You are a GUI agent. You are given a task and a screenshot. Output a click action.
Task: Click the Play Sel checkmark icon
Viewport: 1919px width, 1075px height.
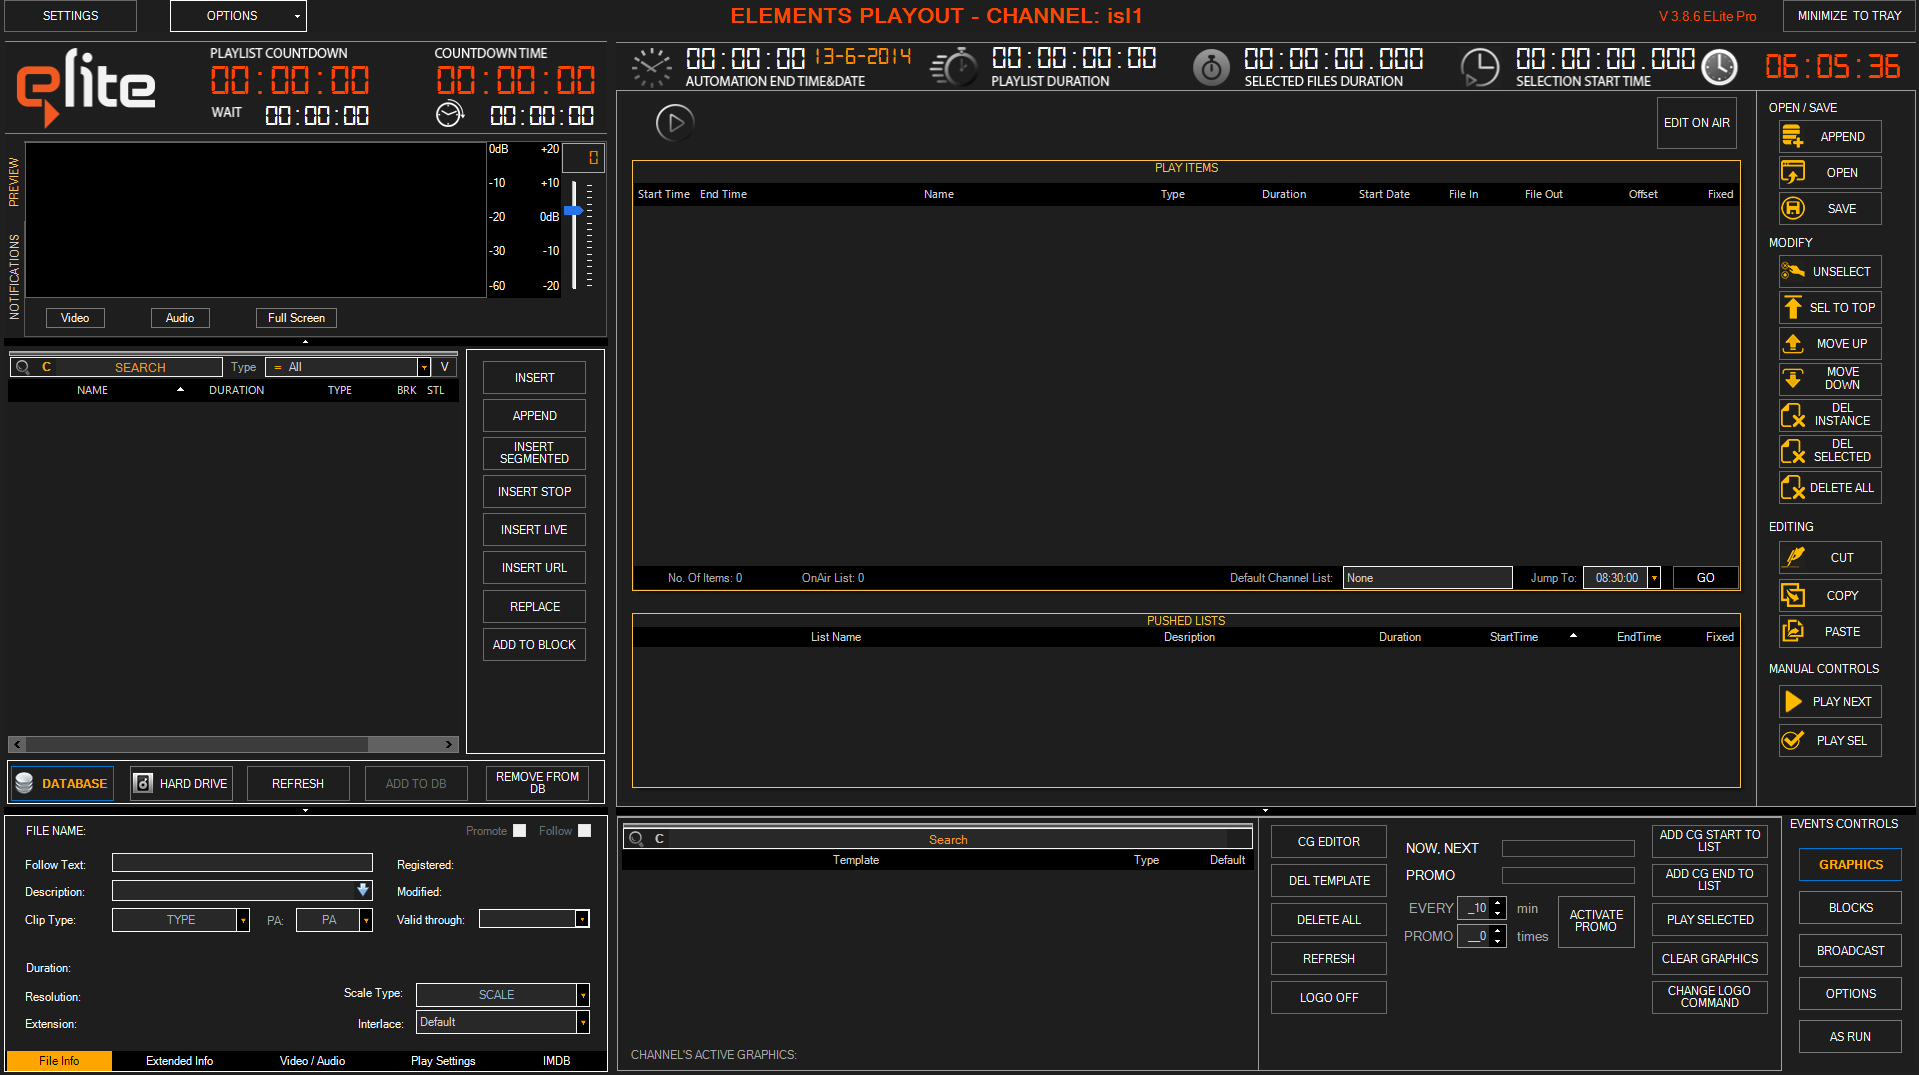click(1793, 741)
